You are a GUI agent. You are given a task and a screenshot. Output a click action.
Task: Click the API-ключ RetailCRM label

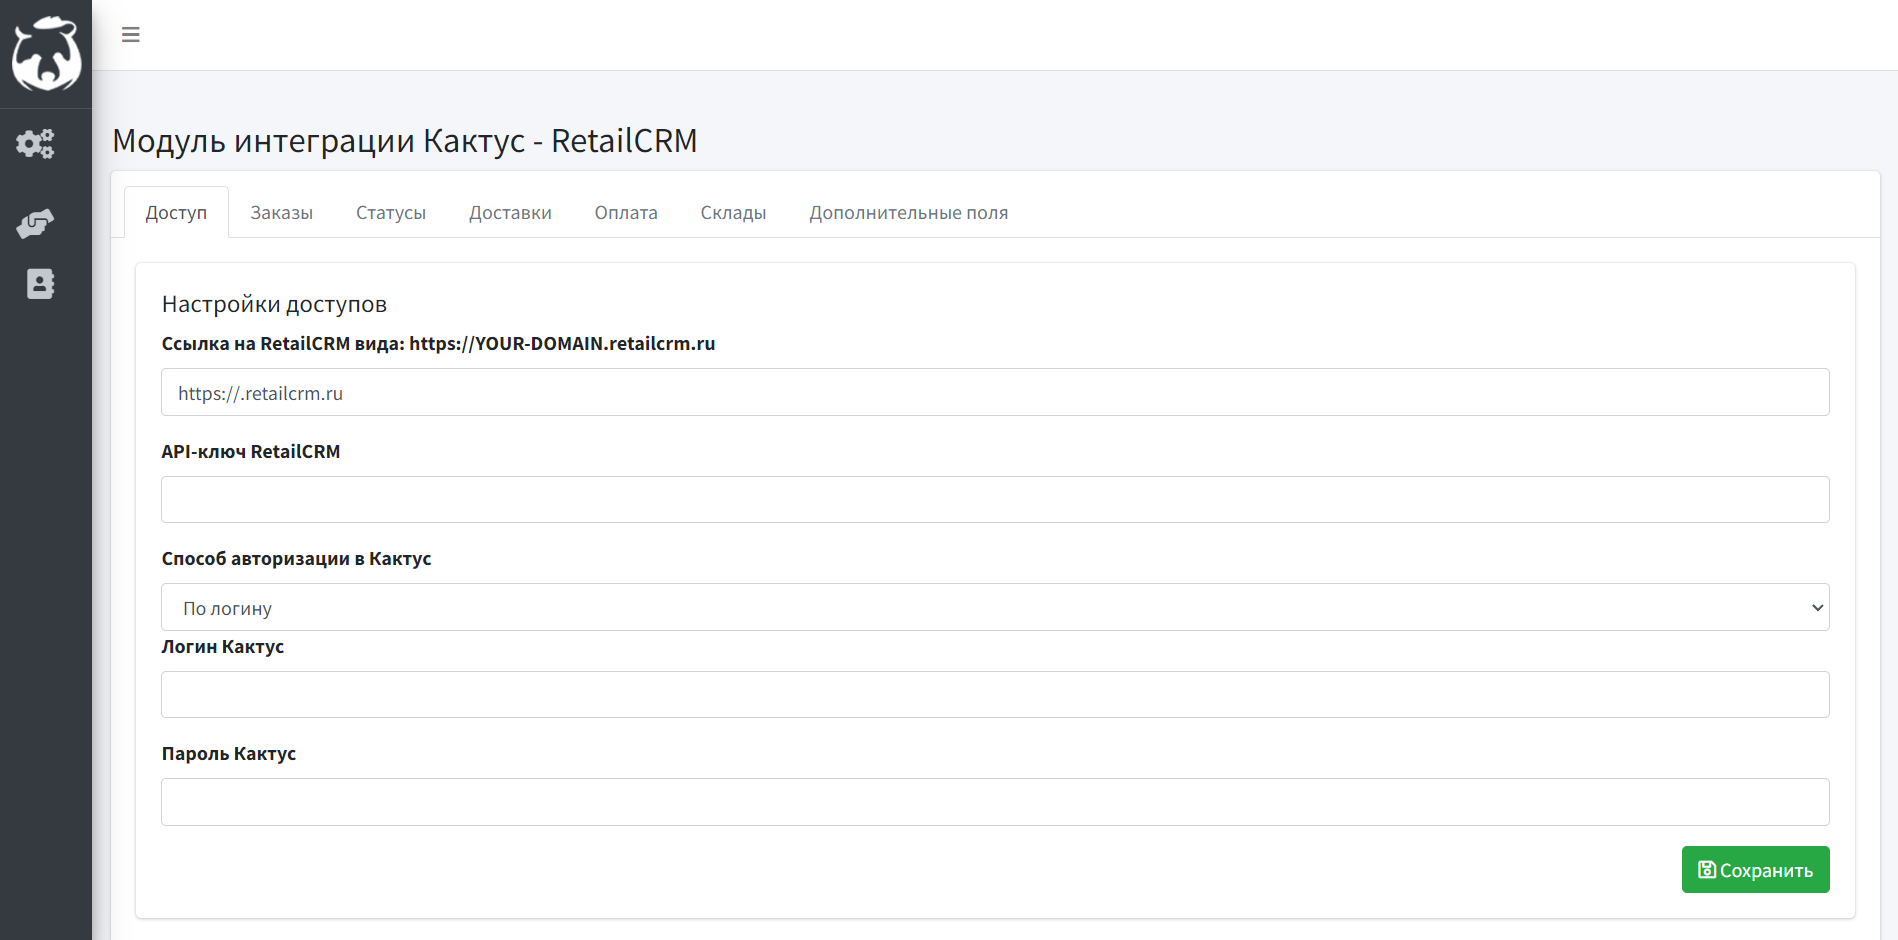pos(251,451)
